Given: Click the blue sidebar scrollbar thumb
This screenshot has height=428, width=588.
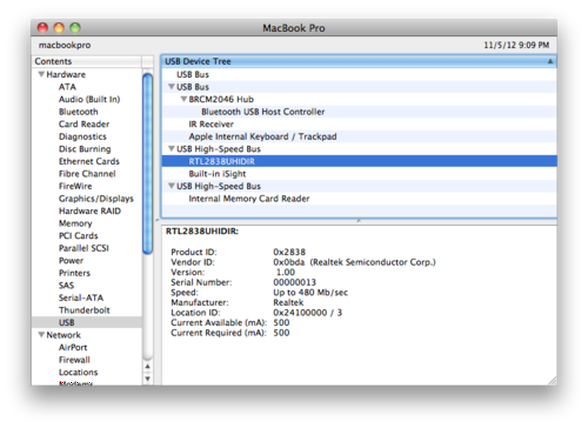Looking at the screenshot, I should [x=148, y=164].
